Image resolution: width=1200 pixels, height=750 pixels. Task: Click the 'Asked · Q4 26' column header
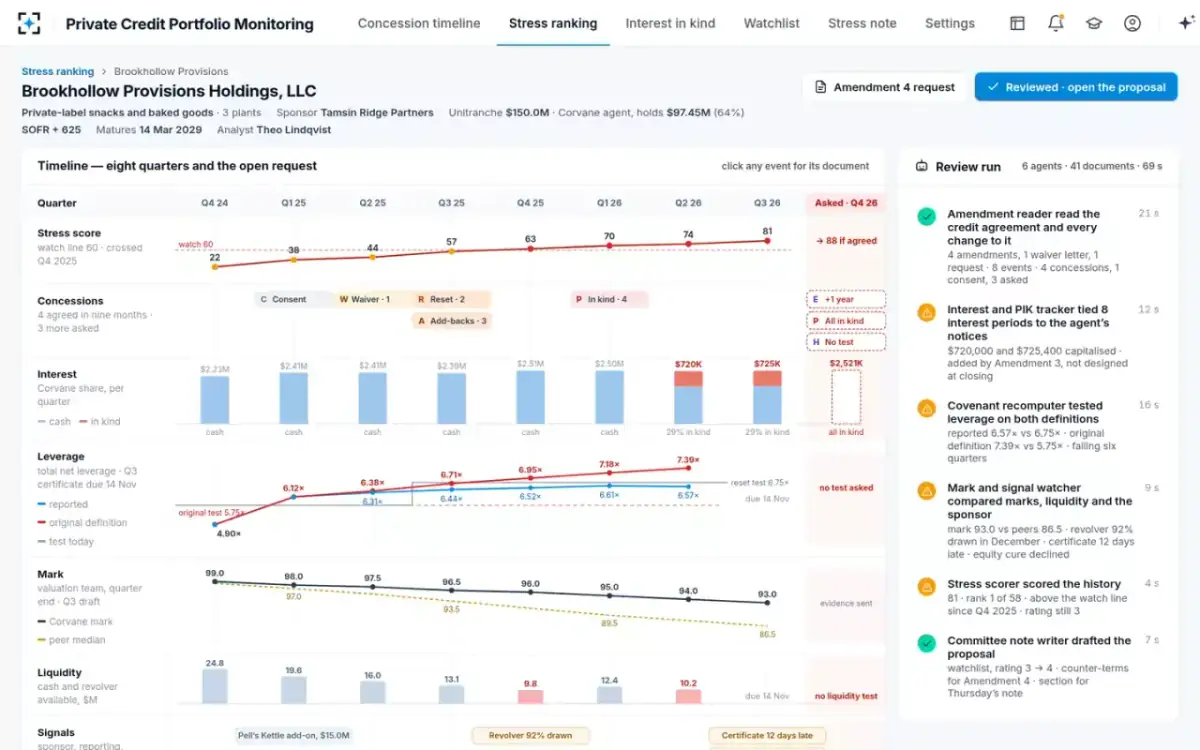[x=846, y=203]
